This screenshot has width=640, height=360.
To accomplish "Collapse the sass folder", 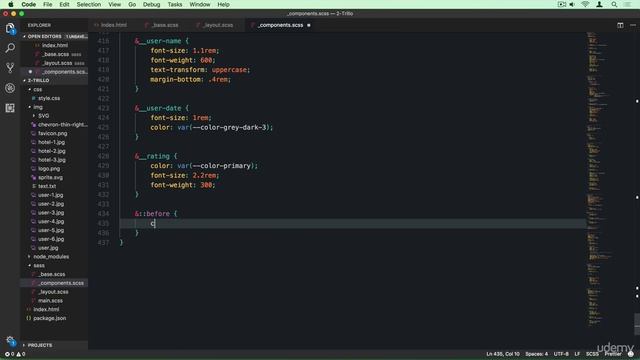I will click(39, 265).
